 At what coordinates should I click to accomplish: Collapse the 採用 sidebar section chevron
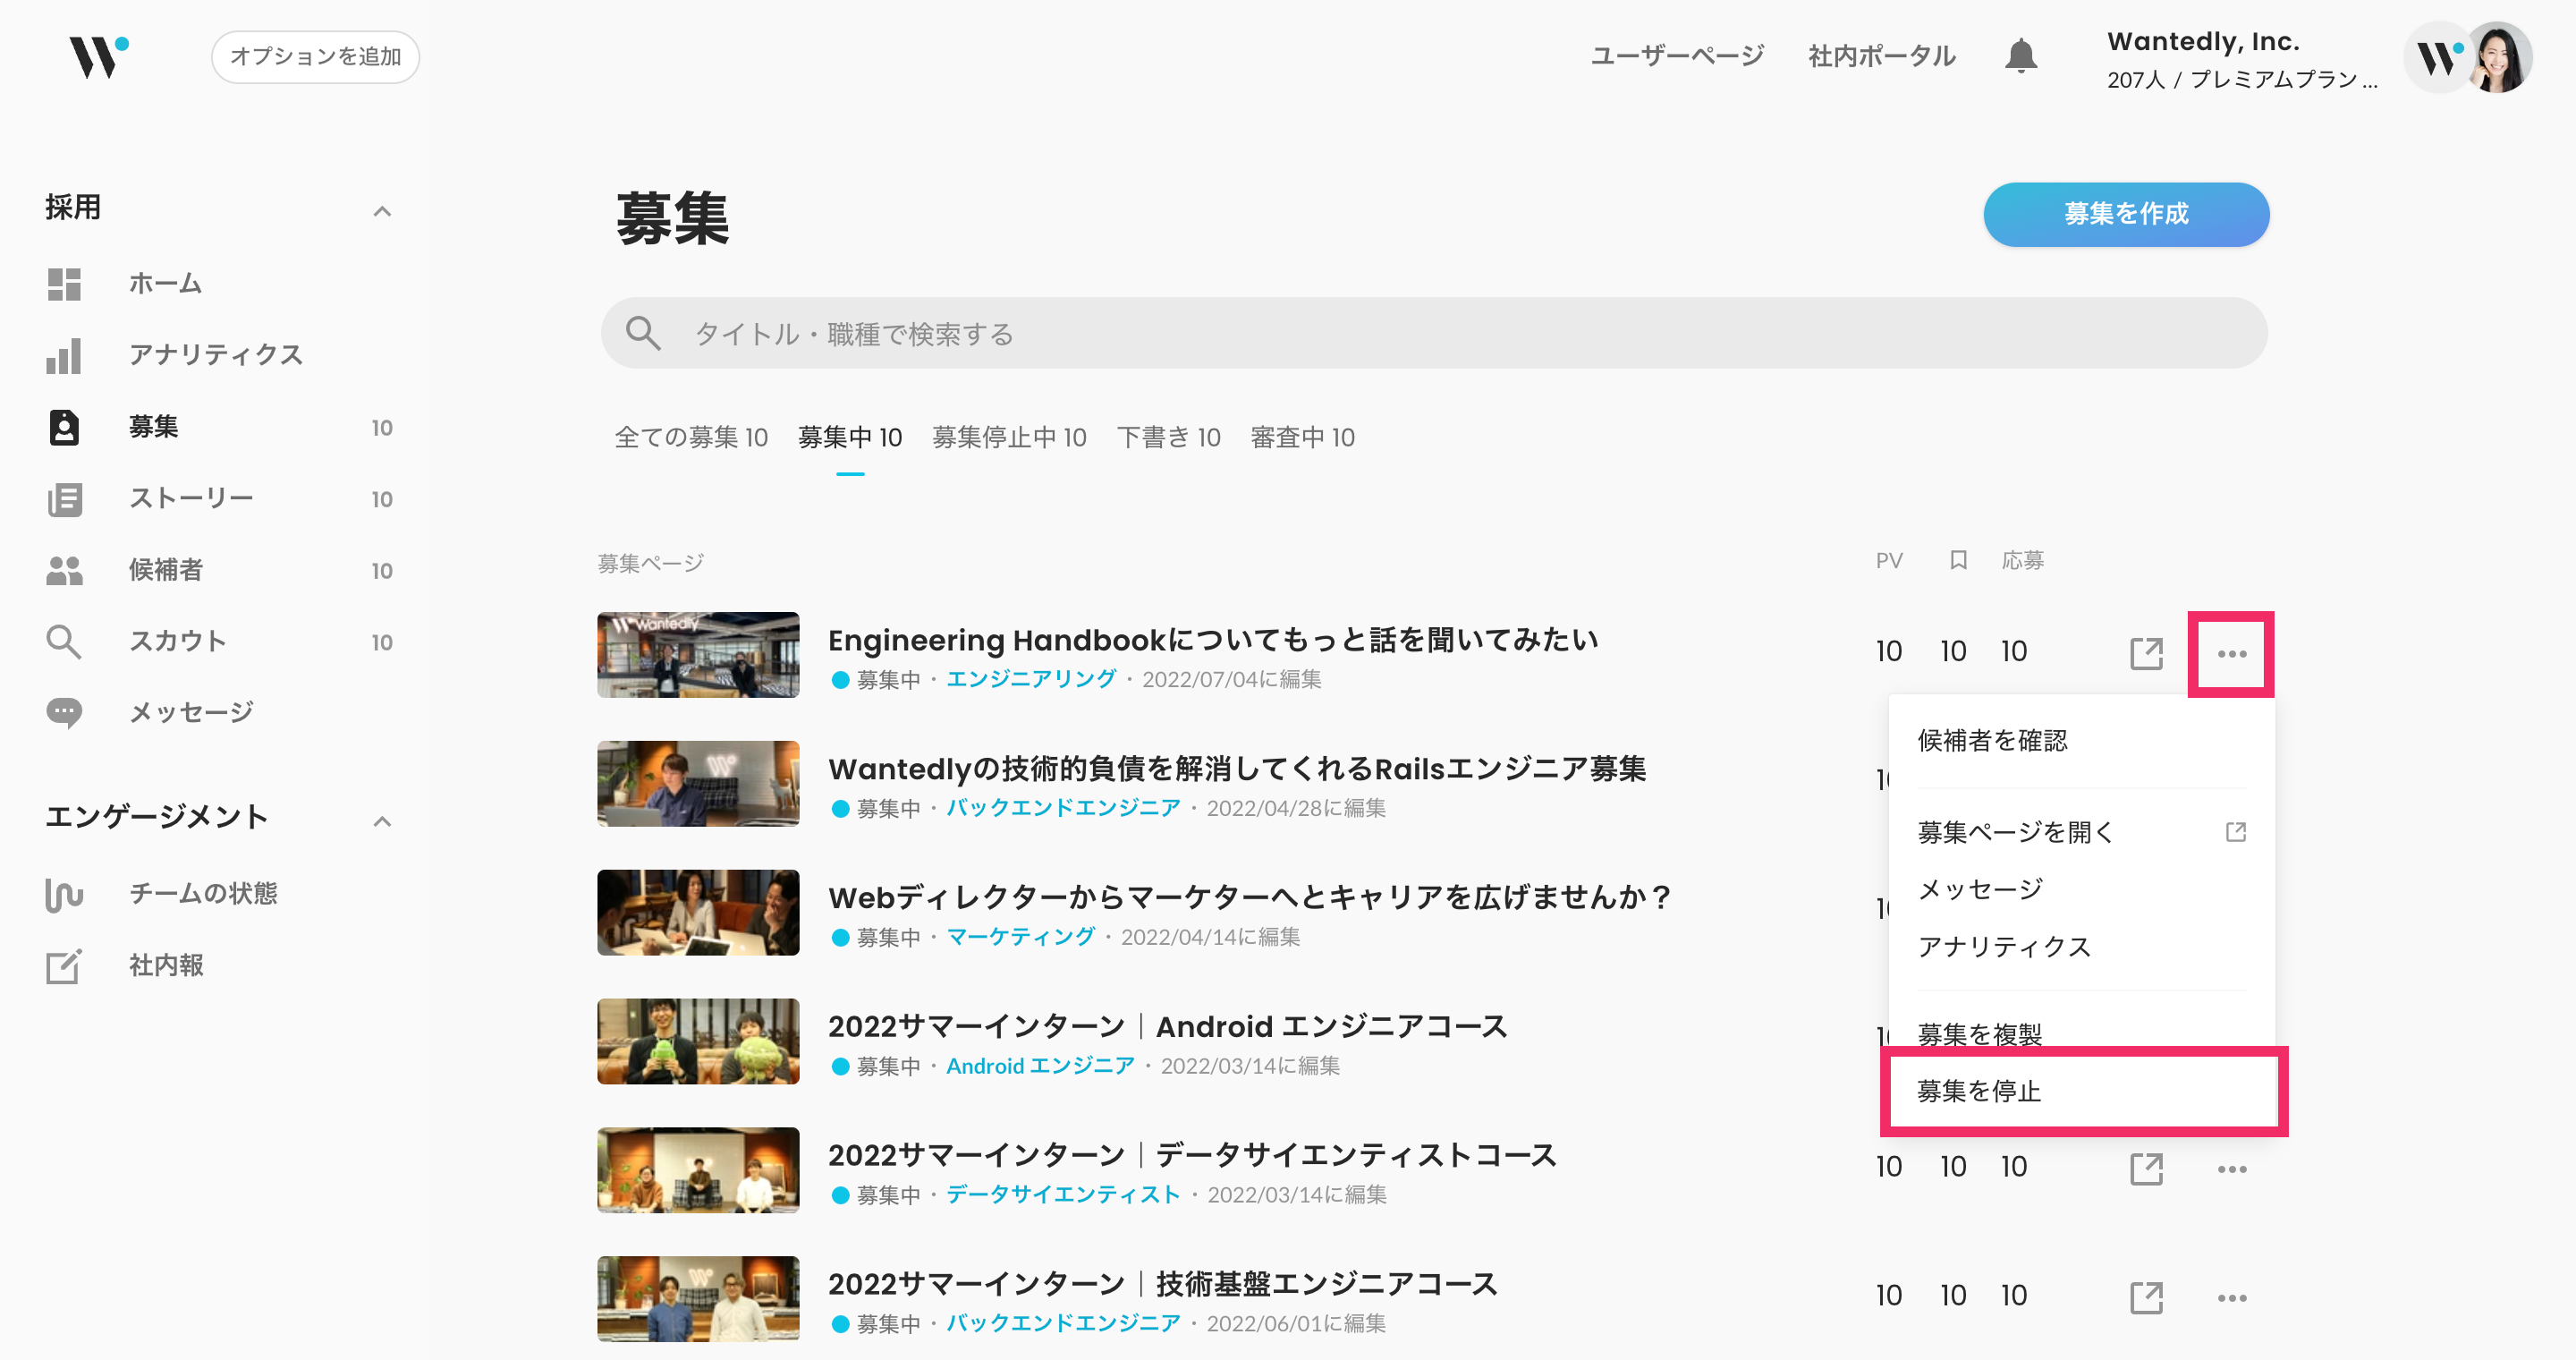point(382,211)
